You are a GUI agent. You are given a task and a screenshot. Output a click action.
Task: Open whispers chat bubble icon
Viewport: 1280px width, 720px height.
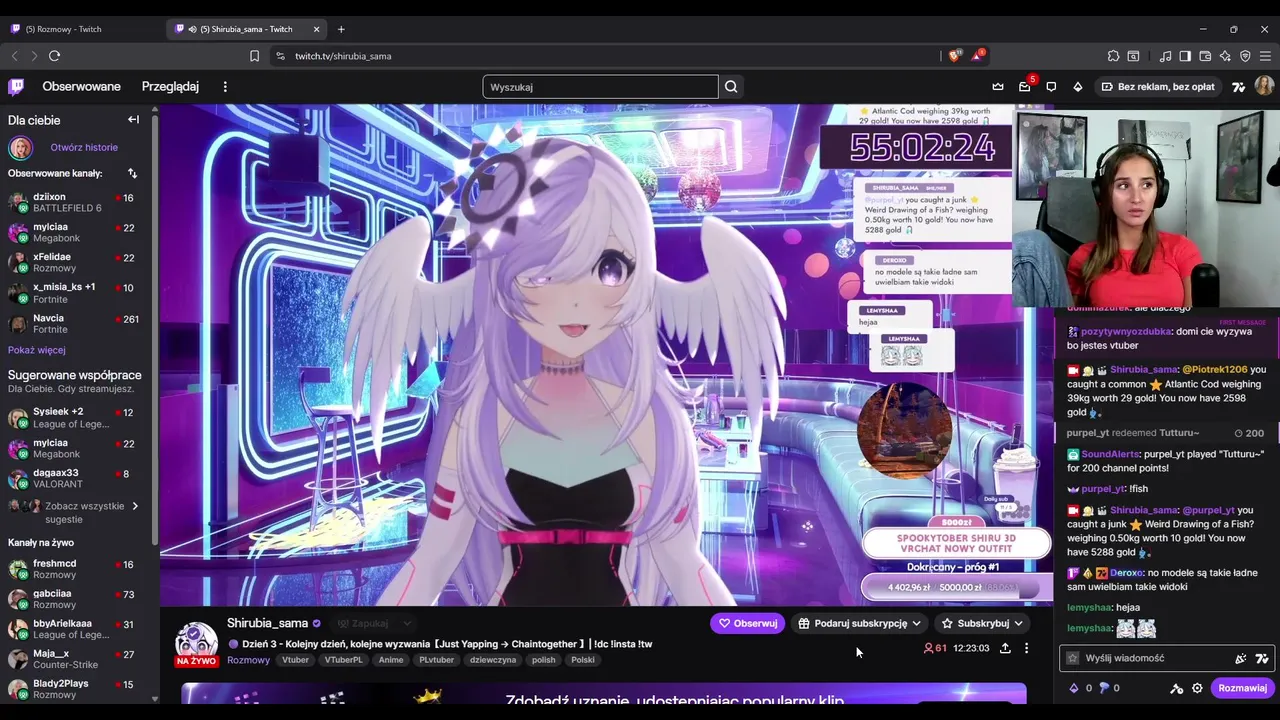(1051, 87)
